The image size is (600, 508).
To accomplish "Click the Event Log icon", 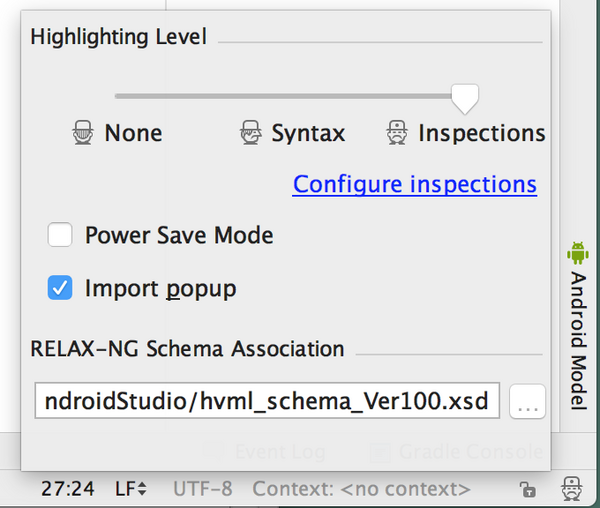I will coord(214,452).
